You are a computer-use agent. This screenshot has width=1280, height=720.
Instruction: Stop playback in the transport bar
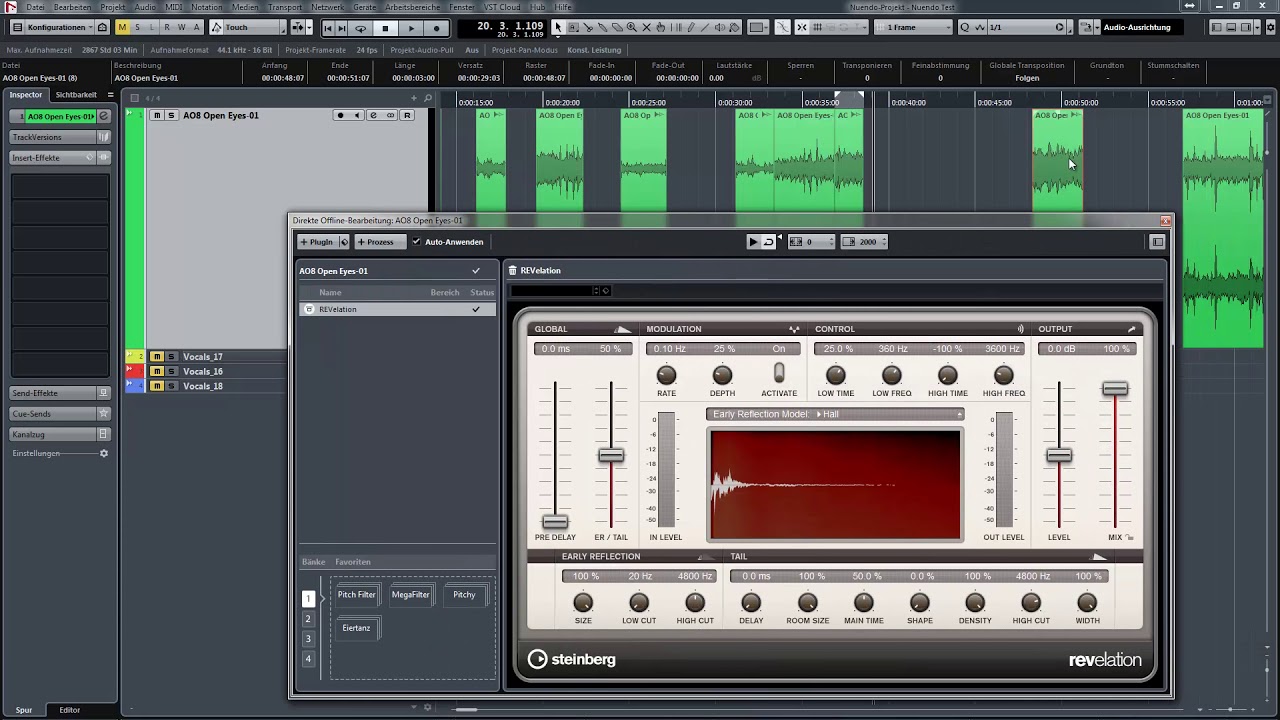pos(386,28)
